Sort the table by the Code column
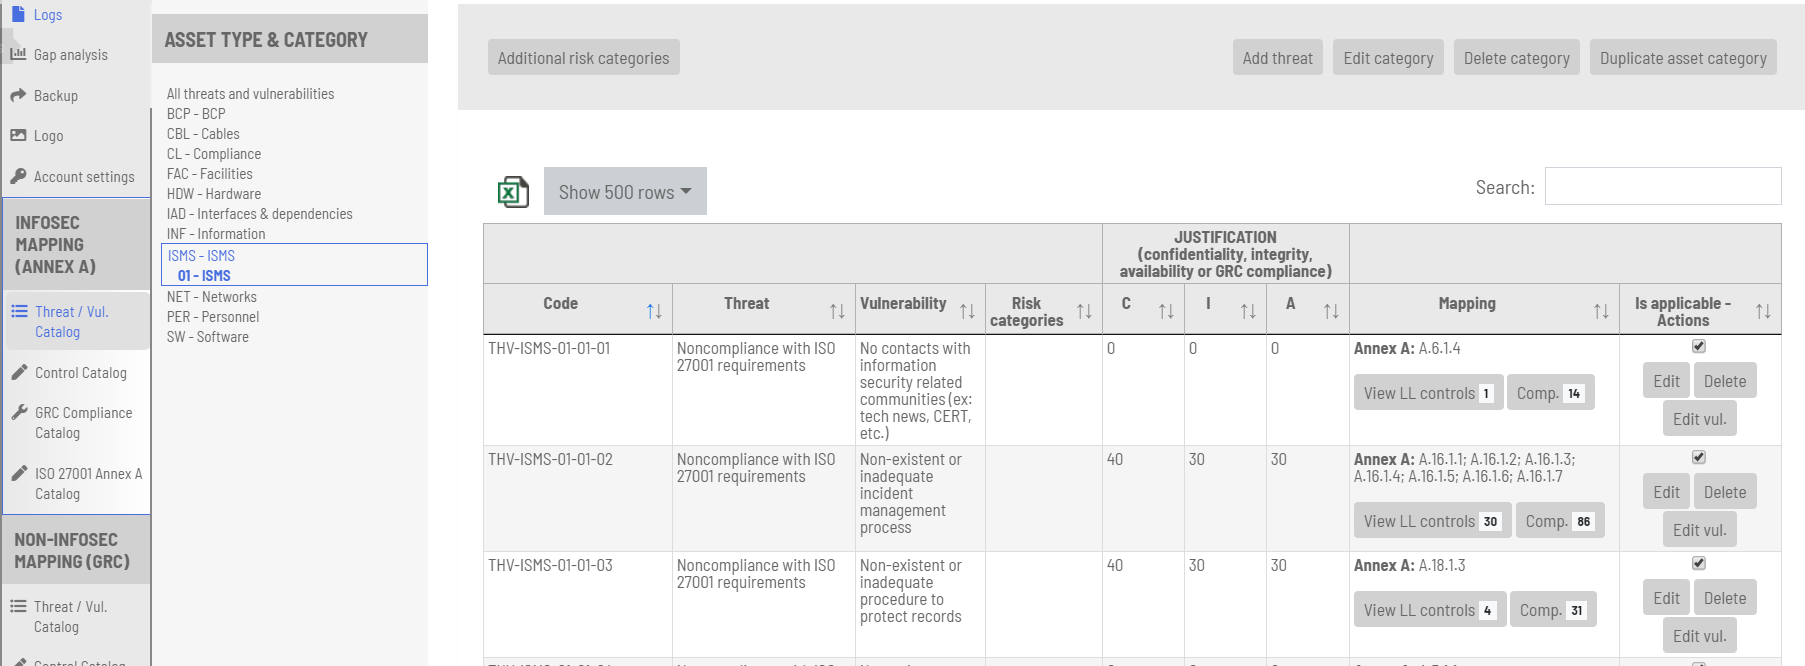Screen dimensions: 1805x666 coord(655,310)
